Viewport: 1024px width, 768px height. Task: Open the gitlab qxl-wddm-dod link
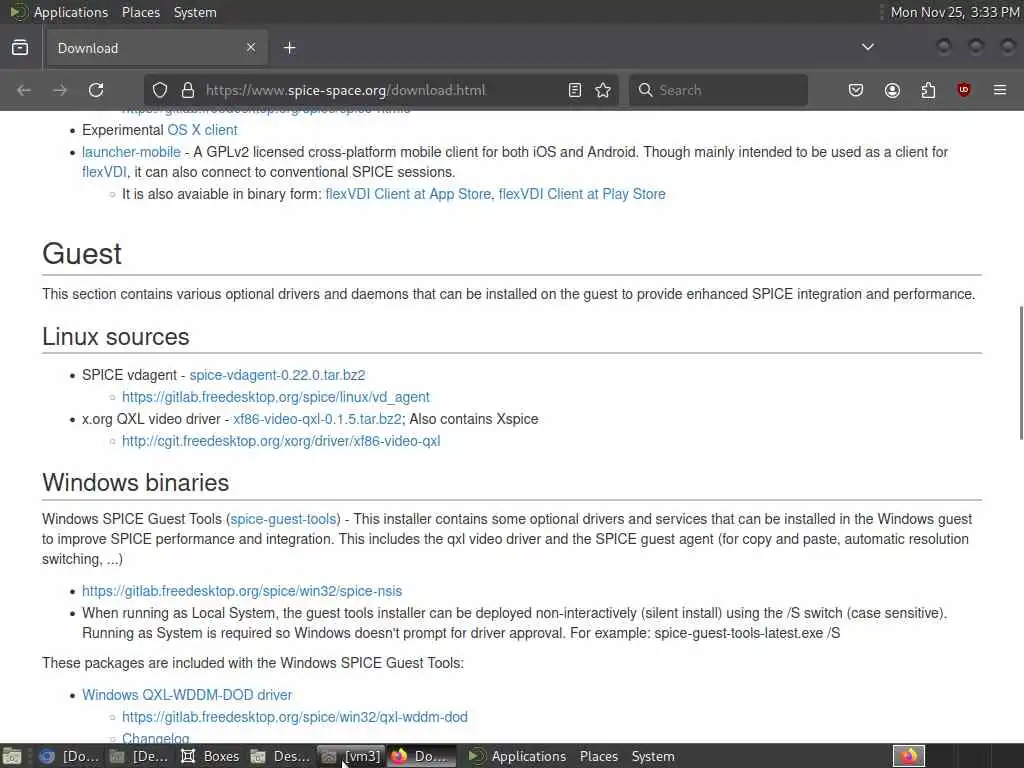click(295, 717)
